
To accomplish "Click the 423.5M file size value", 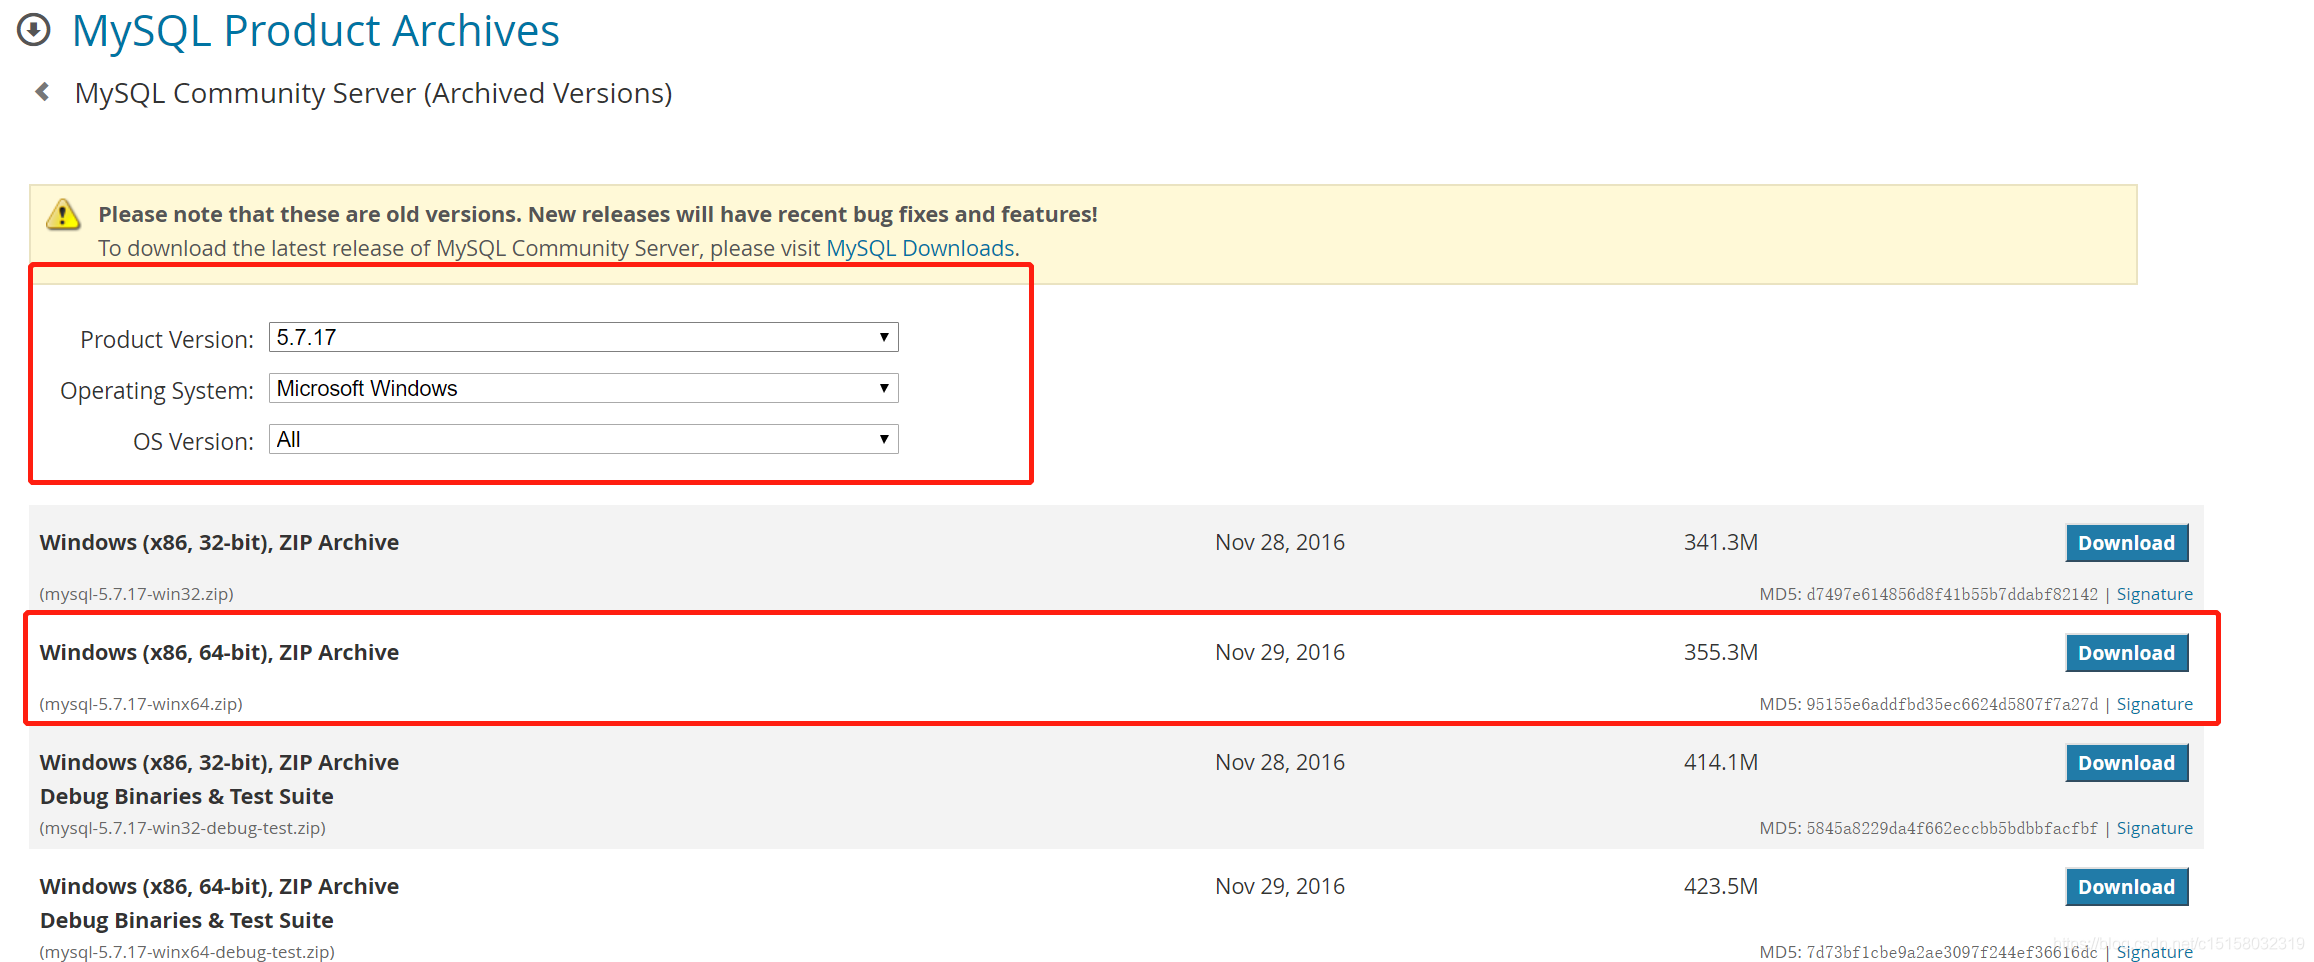I will tap(1720, 886).
